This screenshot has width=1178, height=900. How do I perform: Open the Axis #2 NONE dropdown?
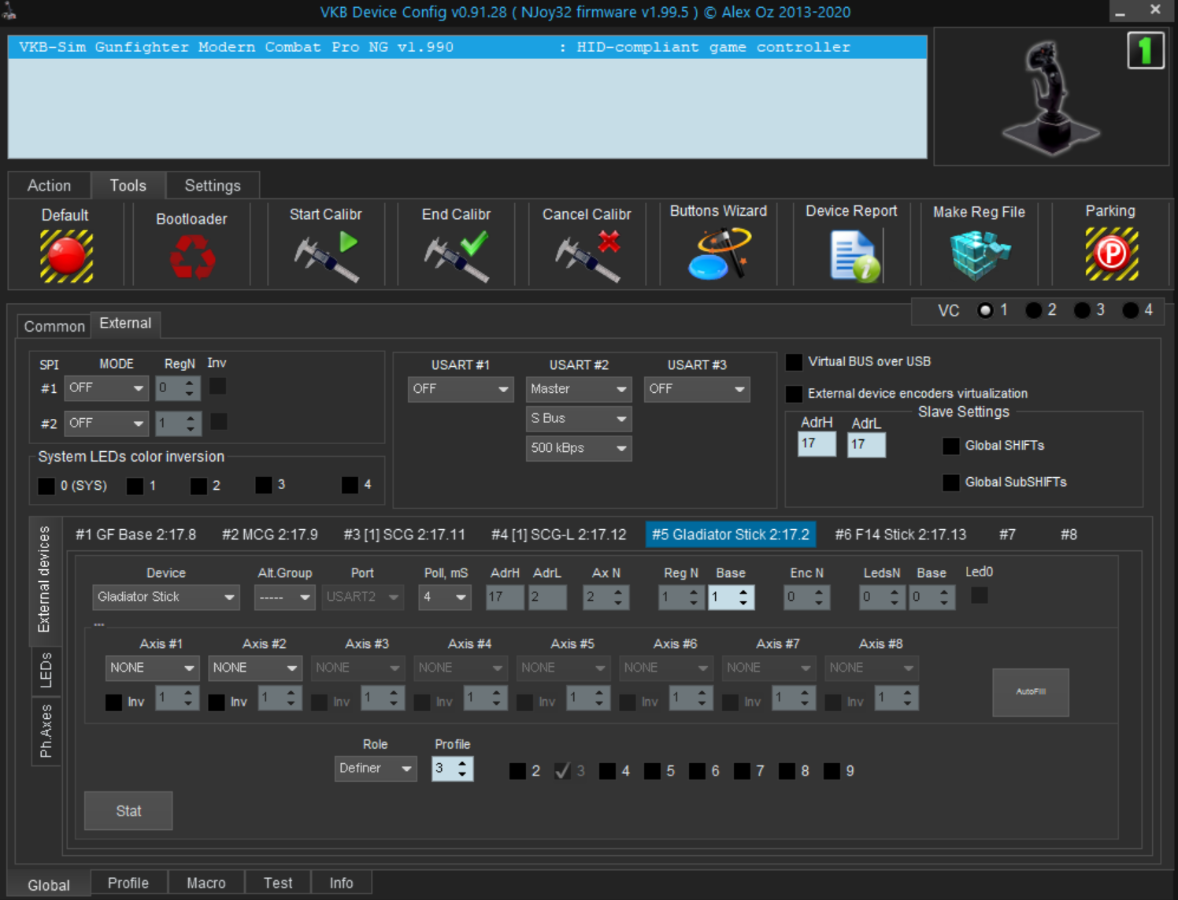pyautogui.click(x=255, y=668)
